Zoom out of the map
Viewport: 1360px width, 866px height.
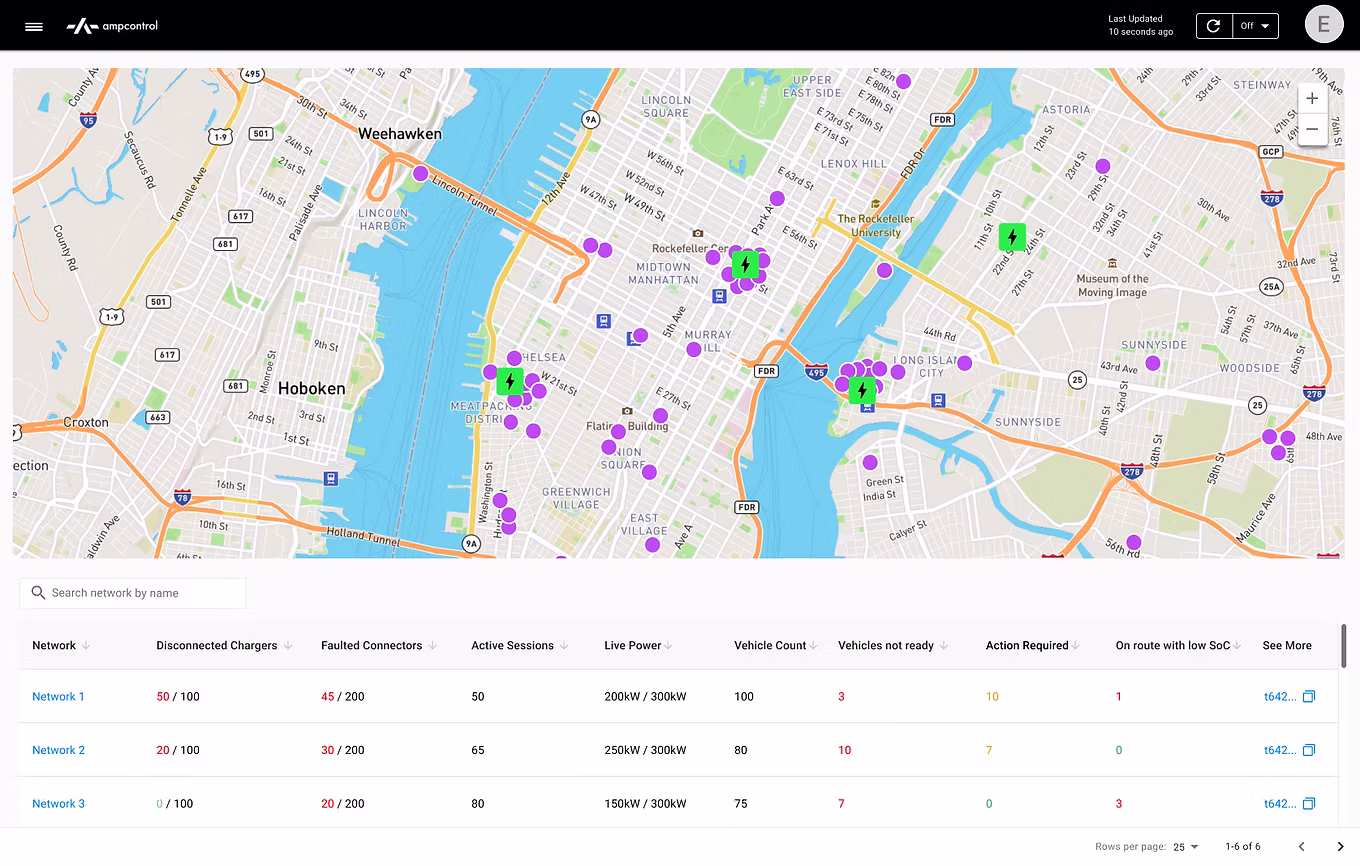click(x=1312, y=130)
